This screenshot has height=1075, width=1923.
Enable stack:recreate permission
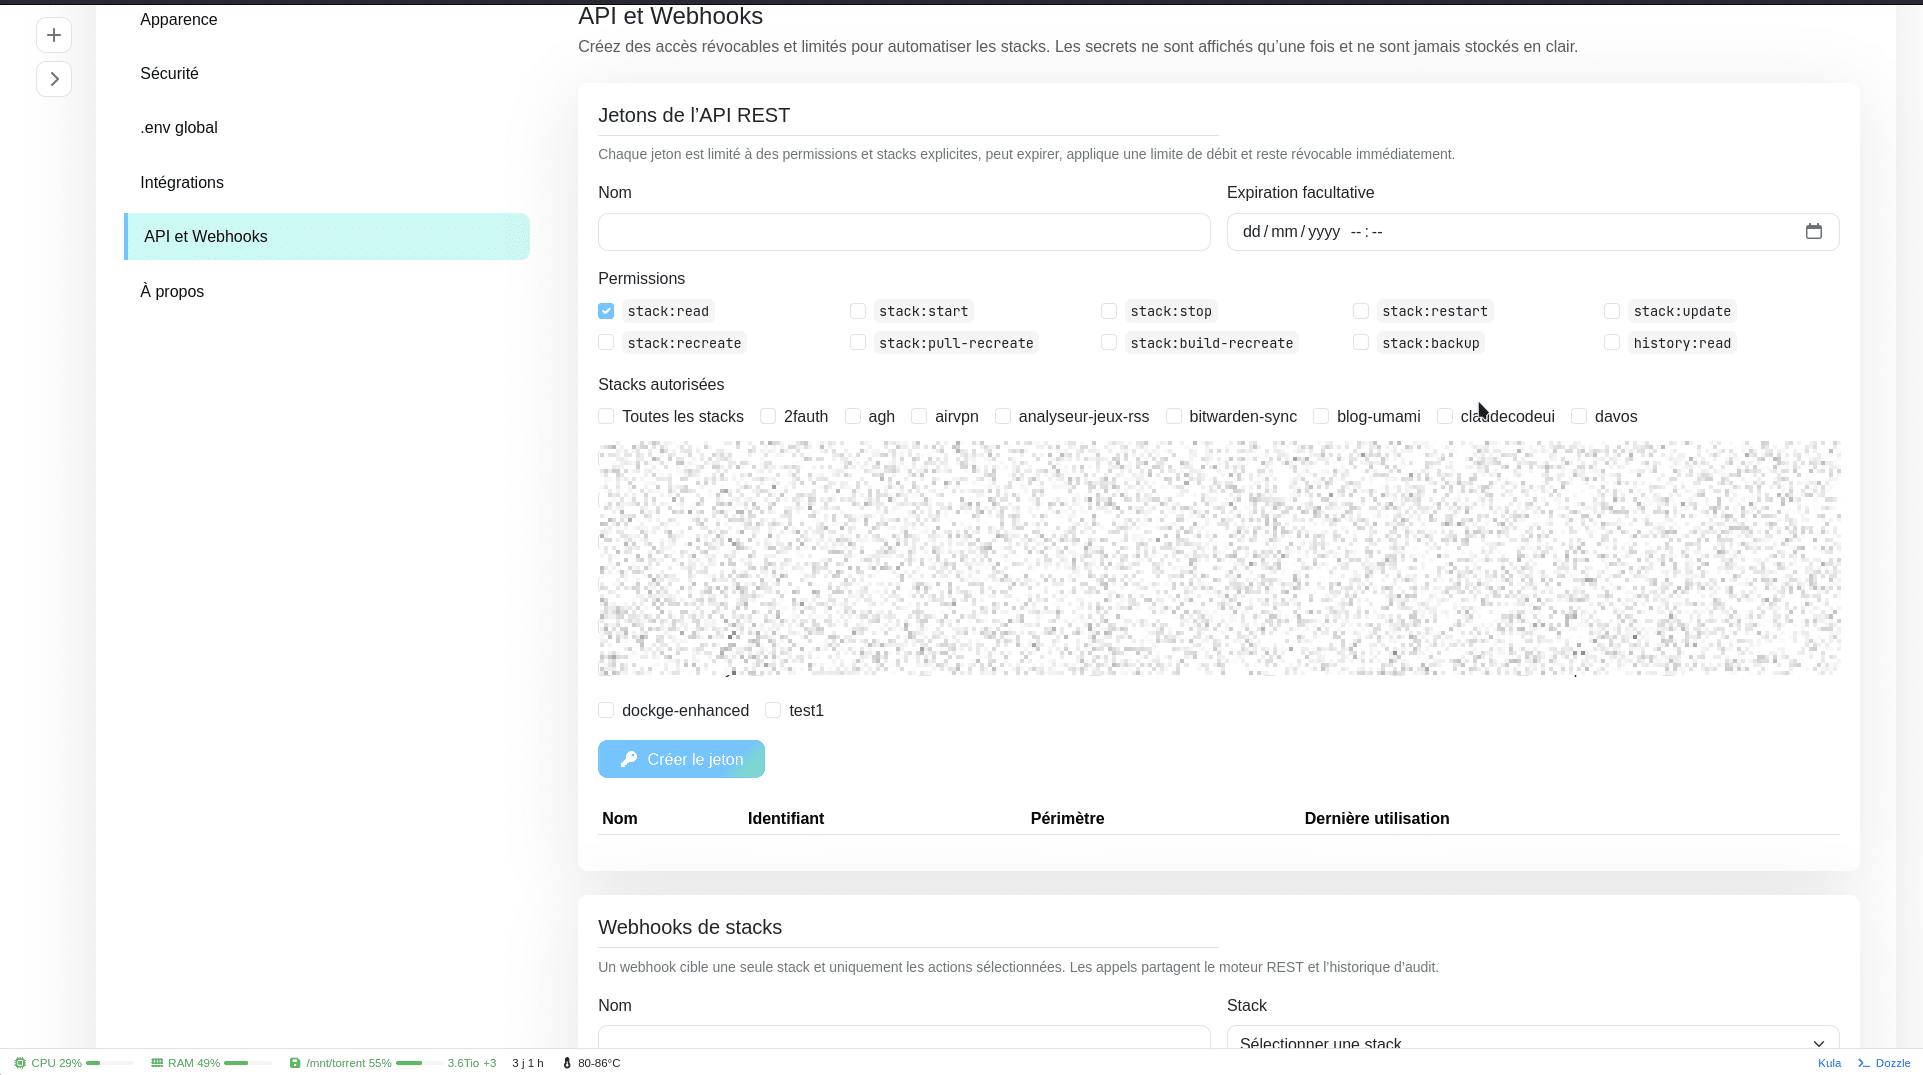point(606,343)
